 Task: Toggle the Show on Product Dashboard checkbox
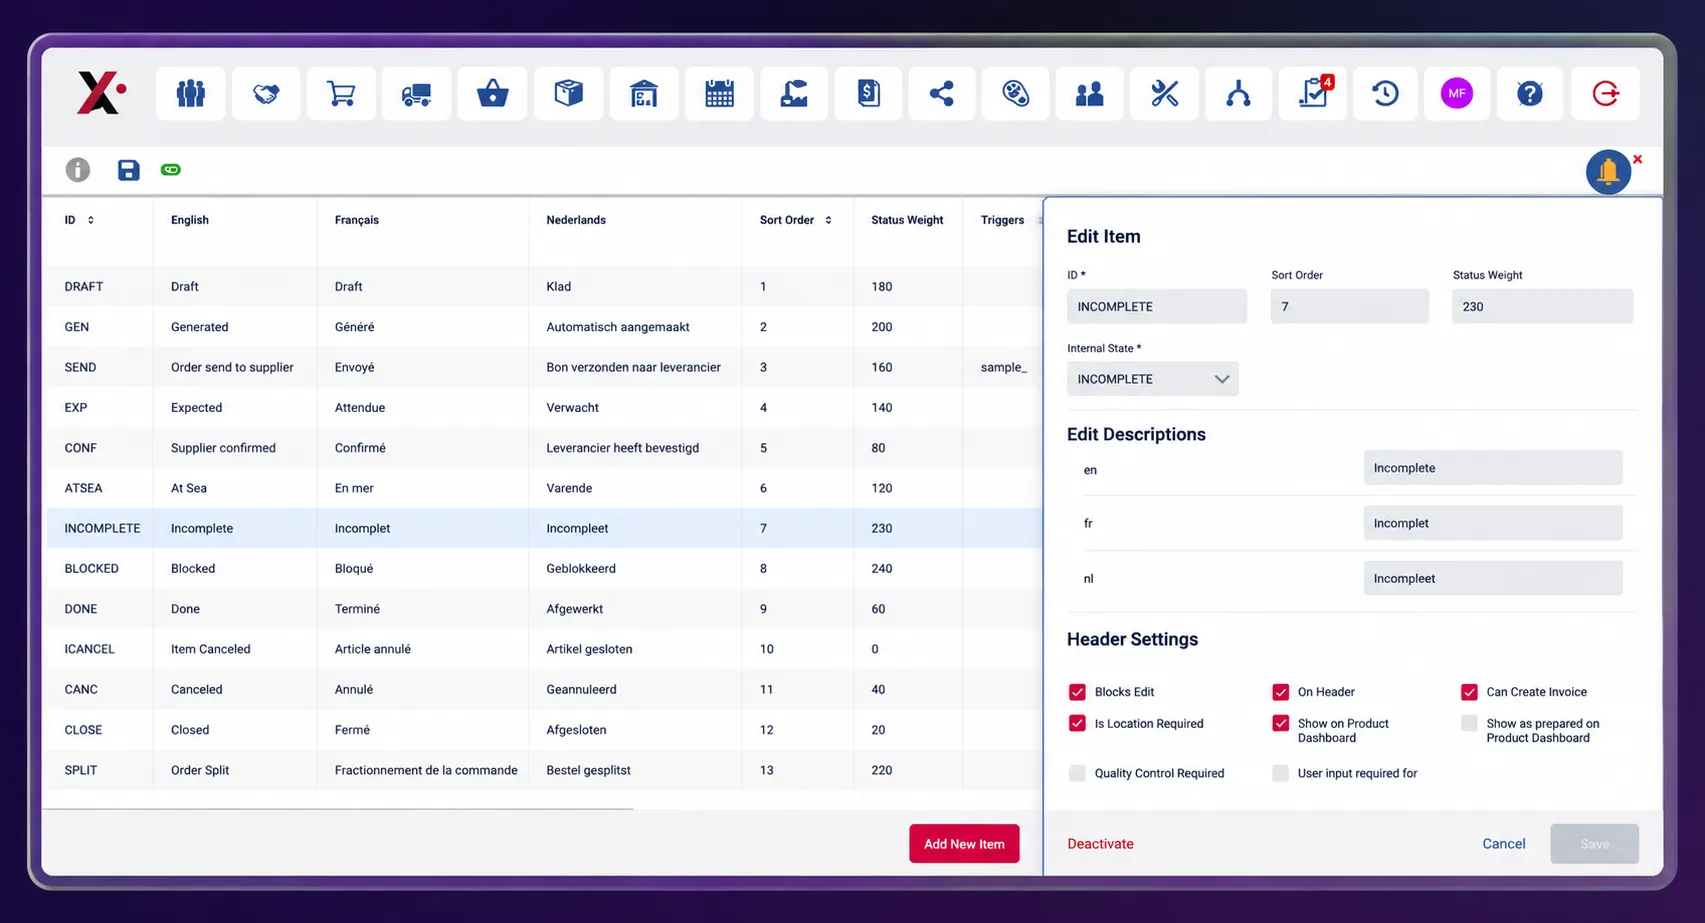[1280, 723]
